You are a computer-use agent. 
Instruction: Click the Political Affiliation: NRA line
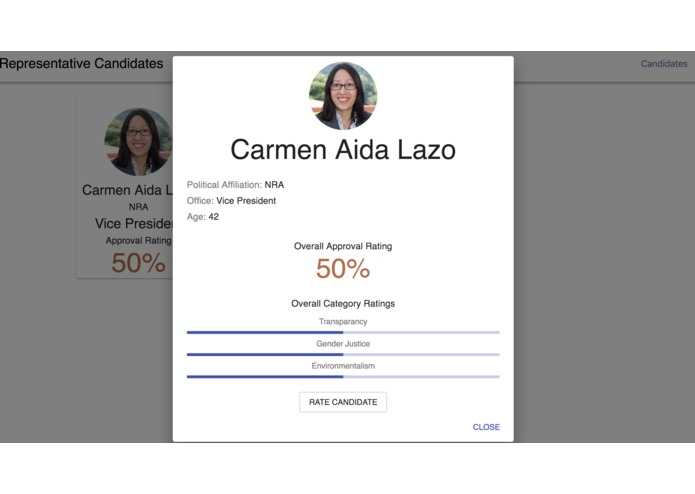click(x=235, y=185)
